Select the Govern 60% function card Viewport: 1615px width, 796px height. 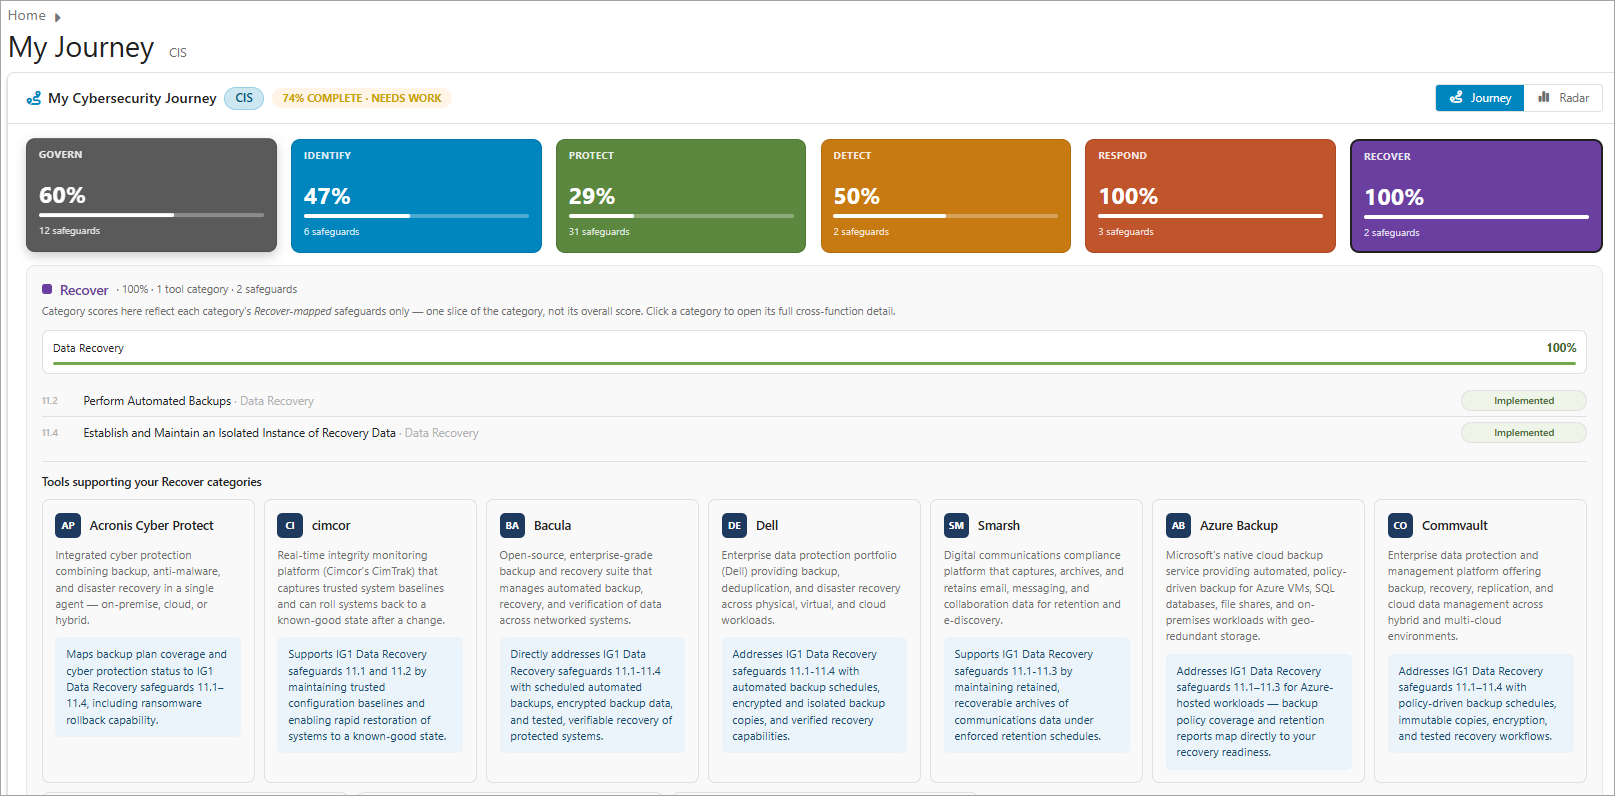[x=151, y=195]
